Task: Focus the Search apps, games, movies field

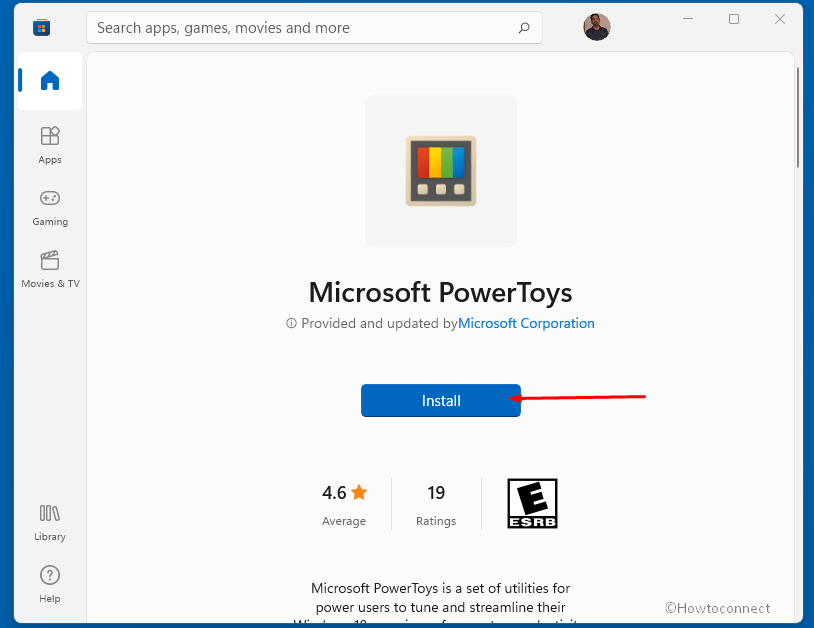Action: point(300,28)
